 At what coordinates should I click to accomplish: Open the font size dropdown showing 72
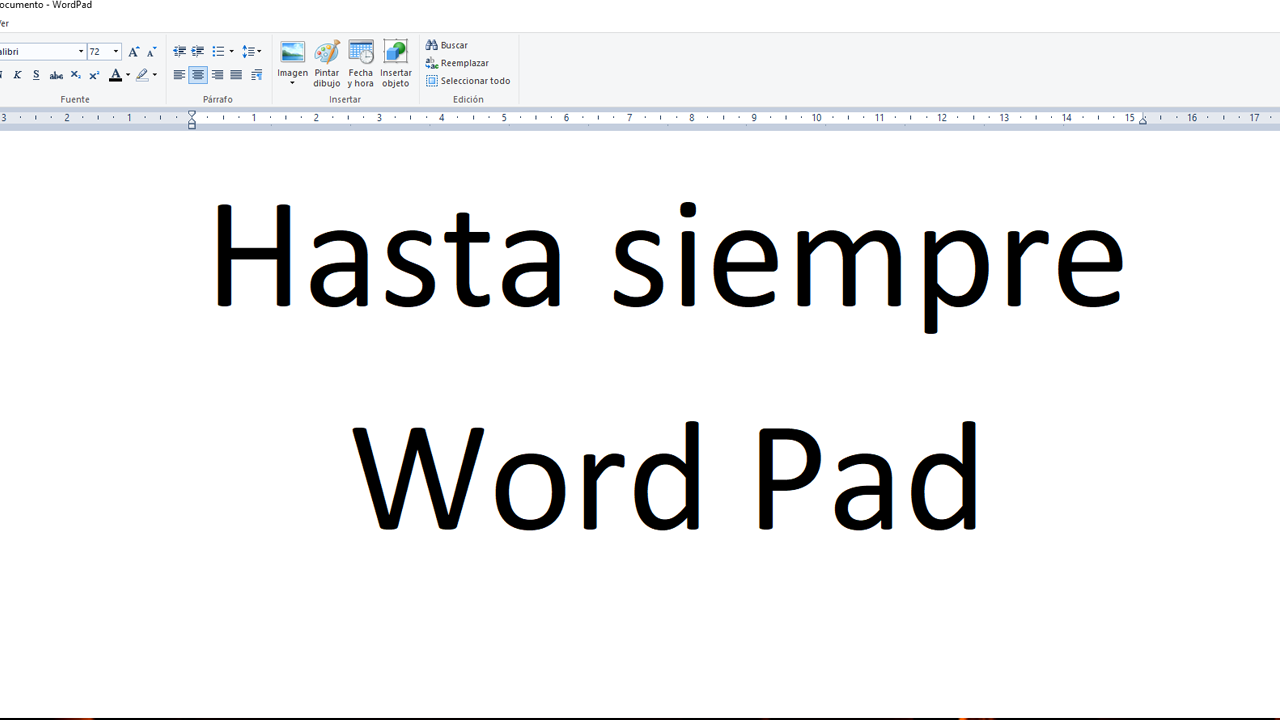point(116,52)
